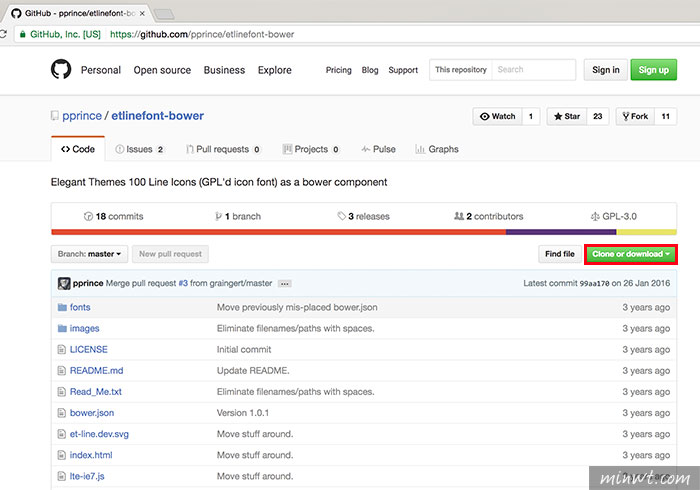This screenshot has height=490, width=700.
Task: Open the fonts folder
Action: pos(80,307)
